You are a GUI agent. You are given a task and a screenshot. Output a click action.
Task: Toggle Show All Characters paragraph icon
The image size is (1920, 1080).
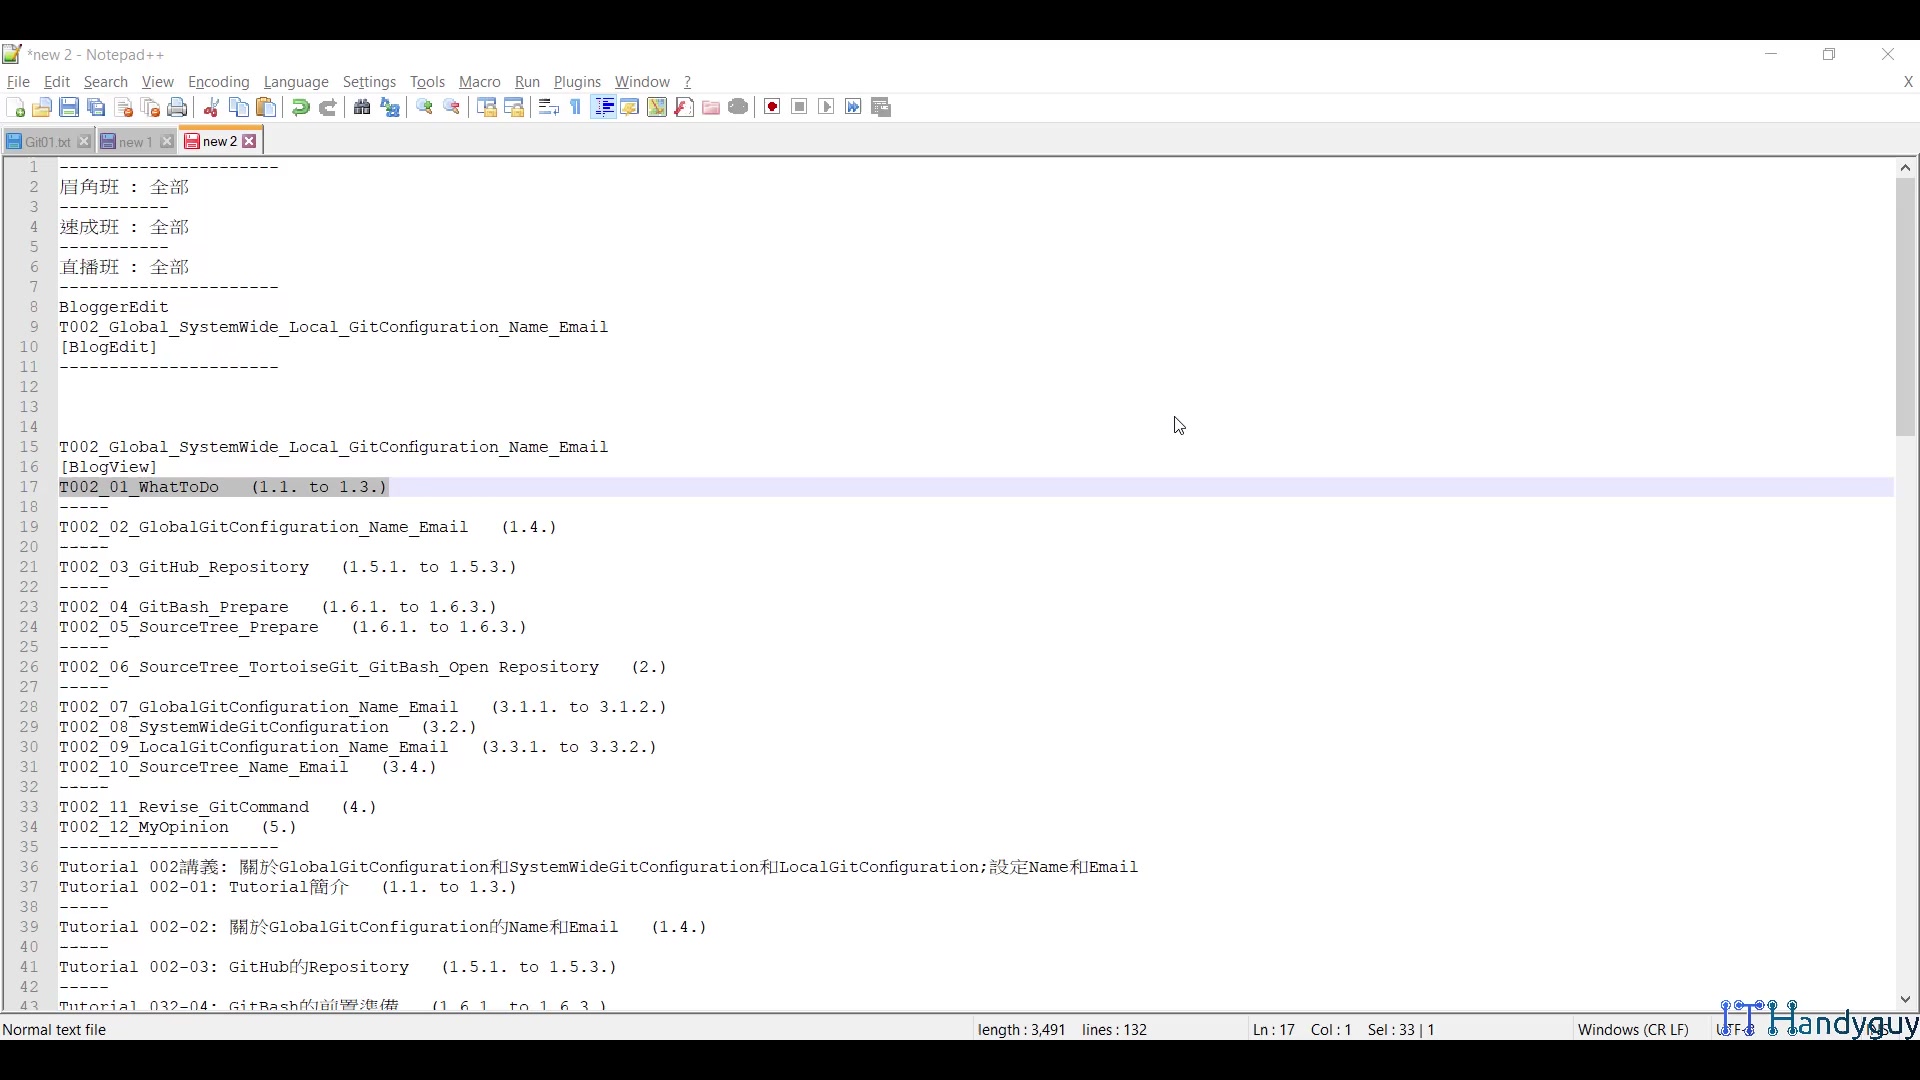click(573, 107)
